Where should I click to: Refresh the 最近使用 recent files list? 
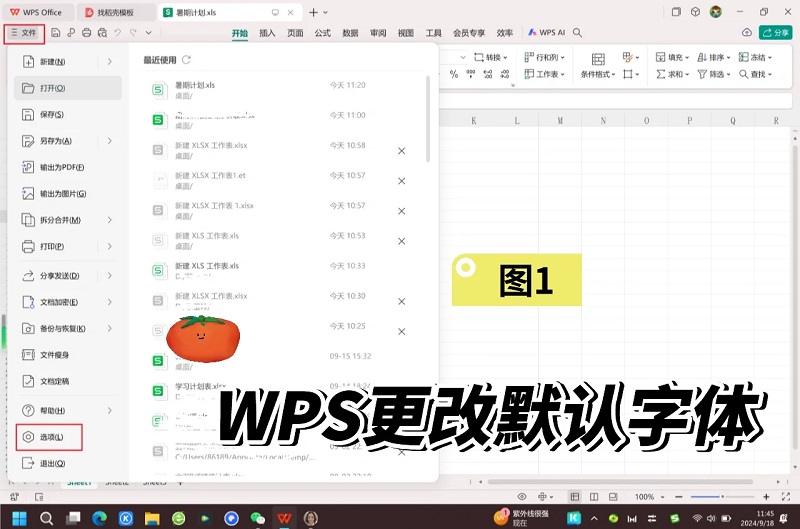186,60
